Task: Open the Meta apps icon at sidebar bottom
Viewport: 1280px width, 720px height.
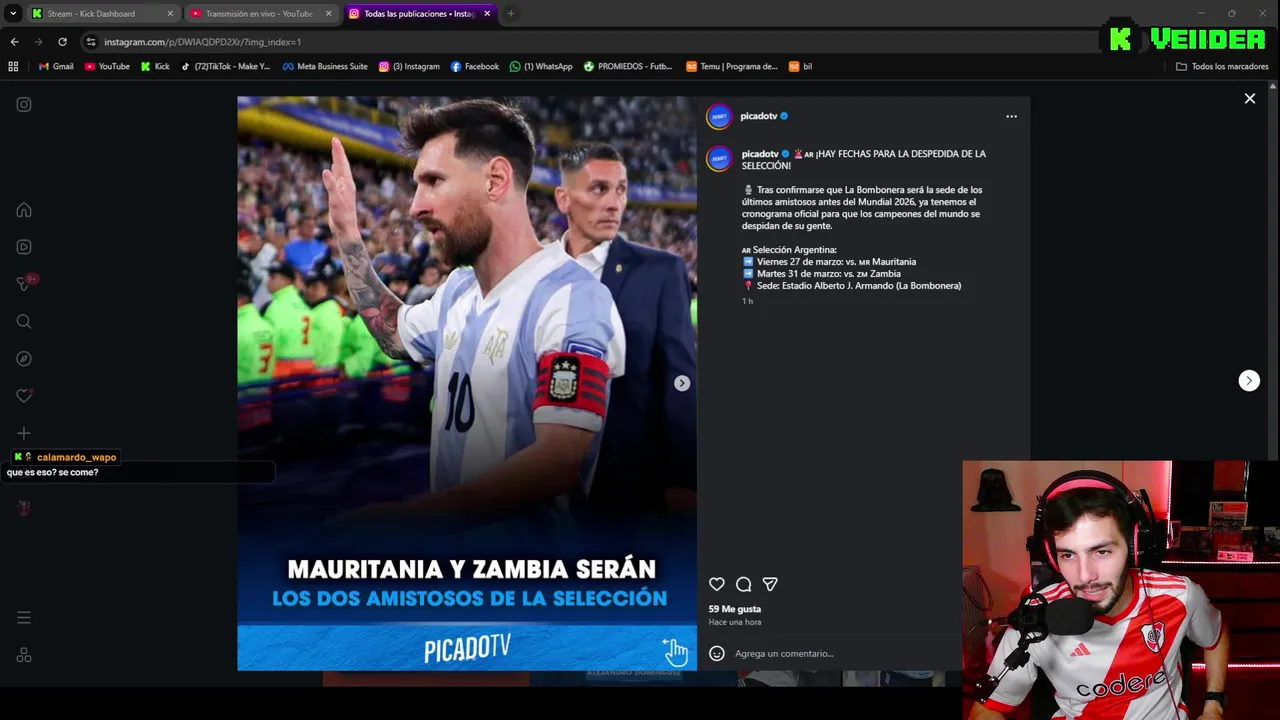Action: click(24, 655)
